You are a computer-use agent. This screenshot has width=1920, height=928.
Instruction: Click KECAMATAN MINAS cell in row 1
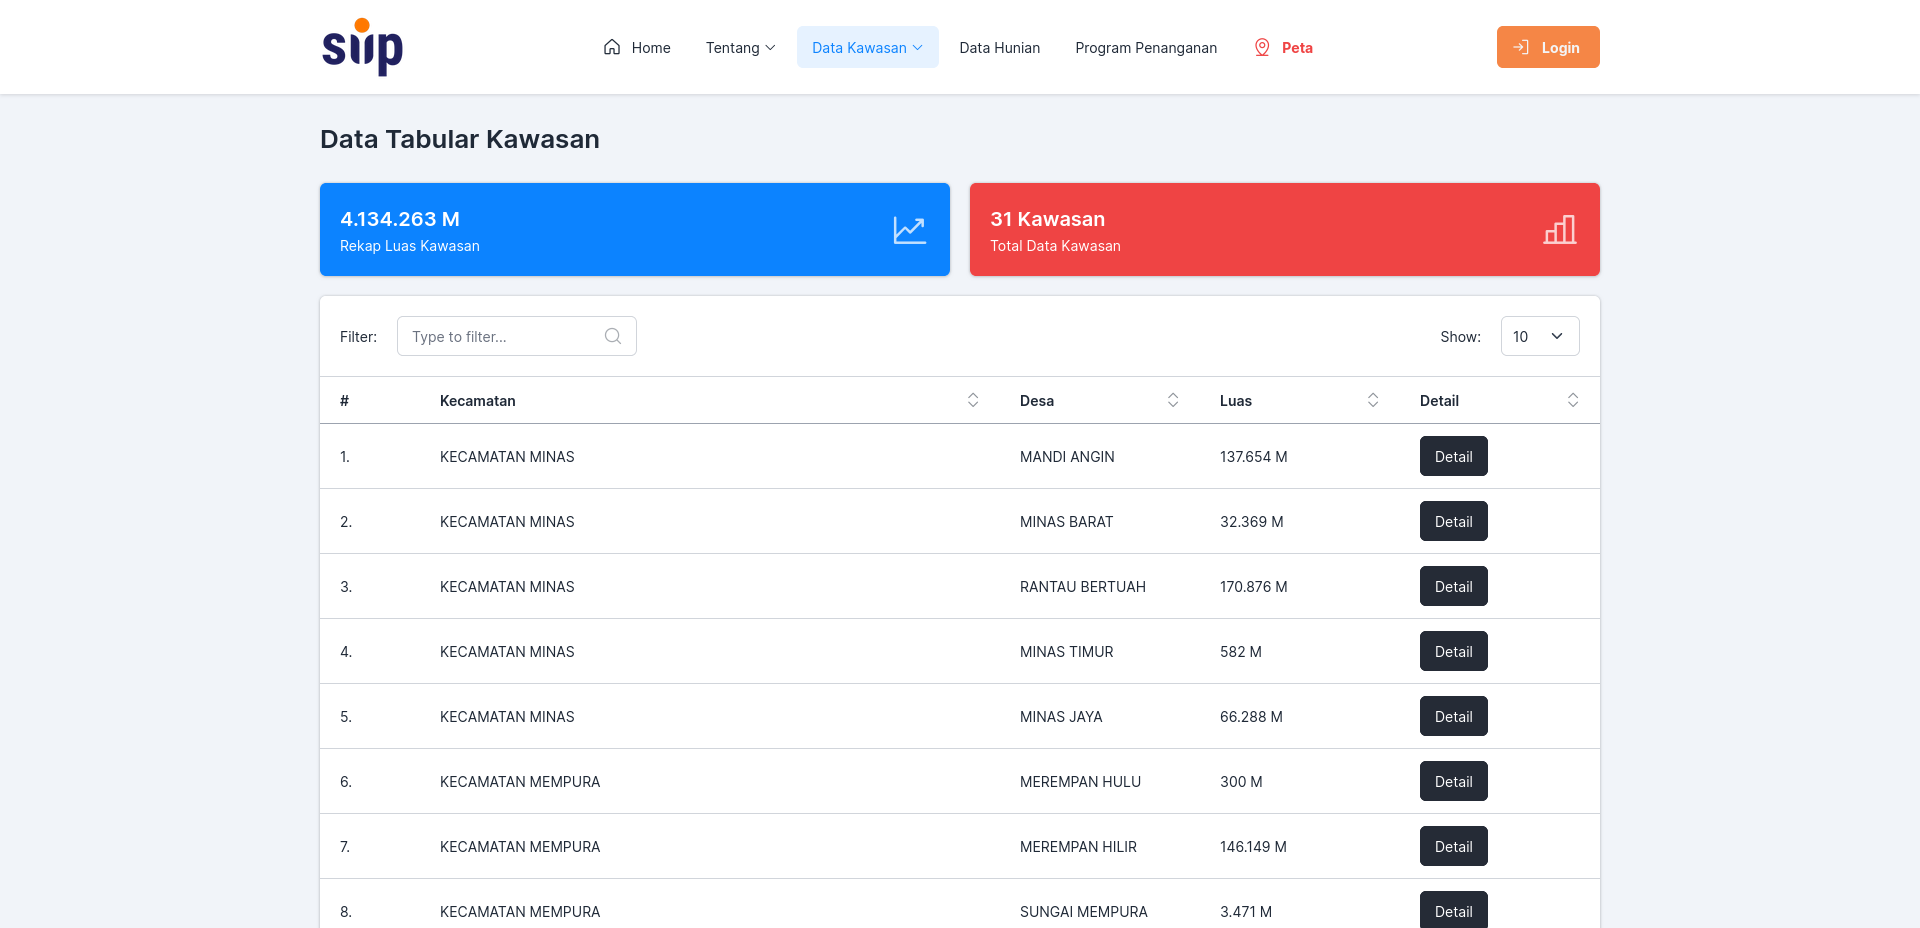click(x=507, y=457)
